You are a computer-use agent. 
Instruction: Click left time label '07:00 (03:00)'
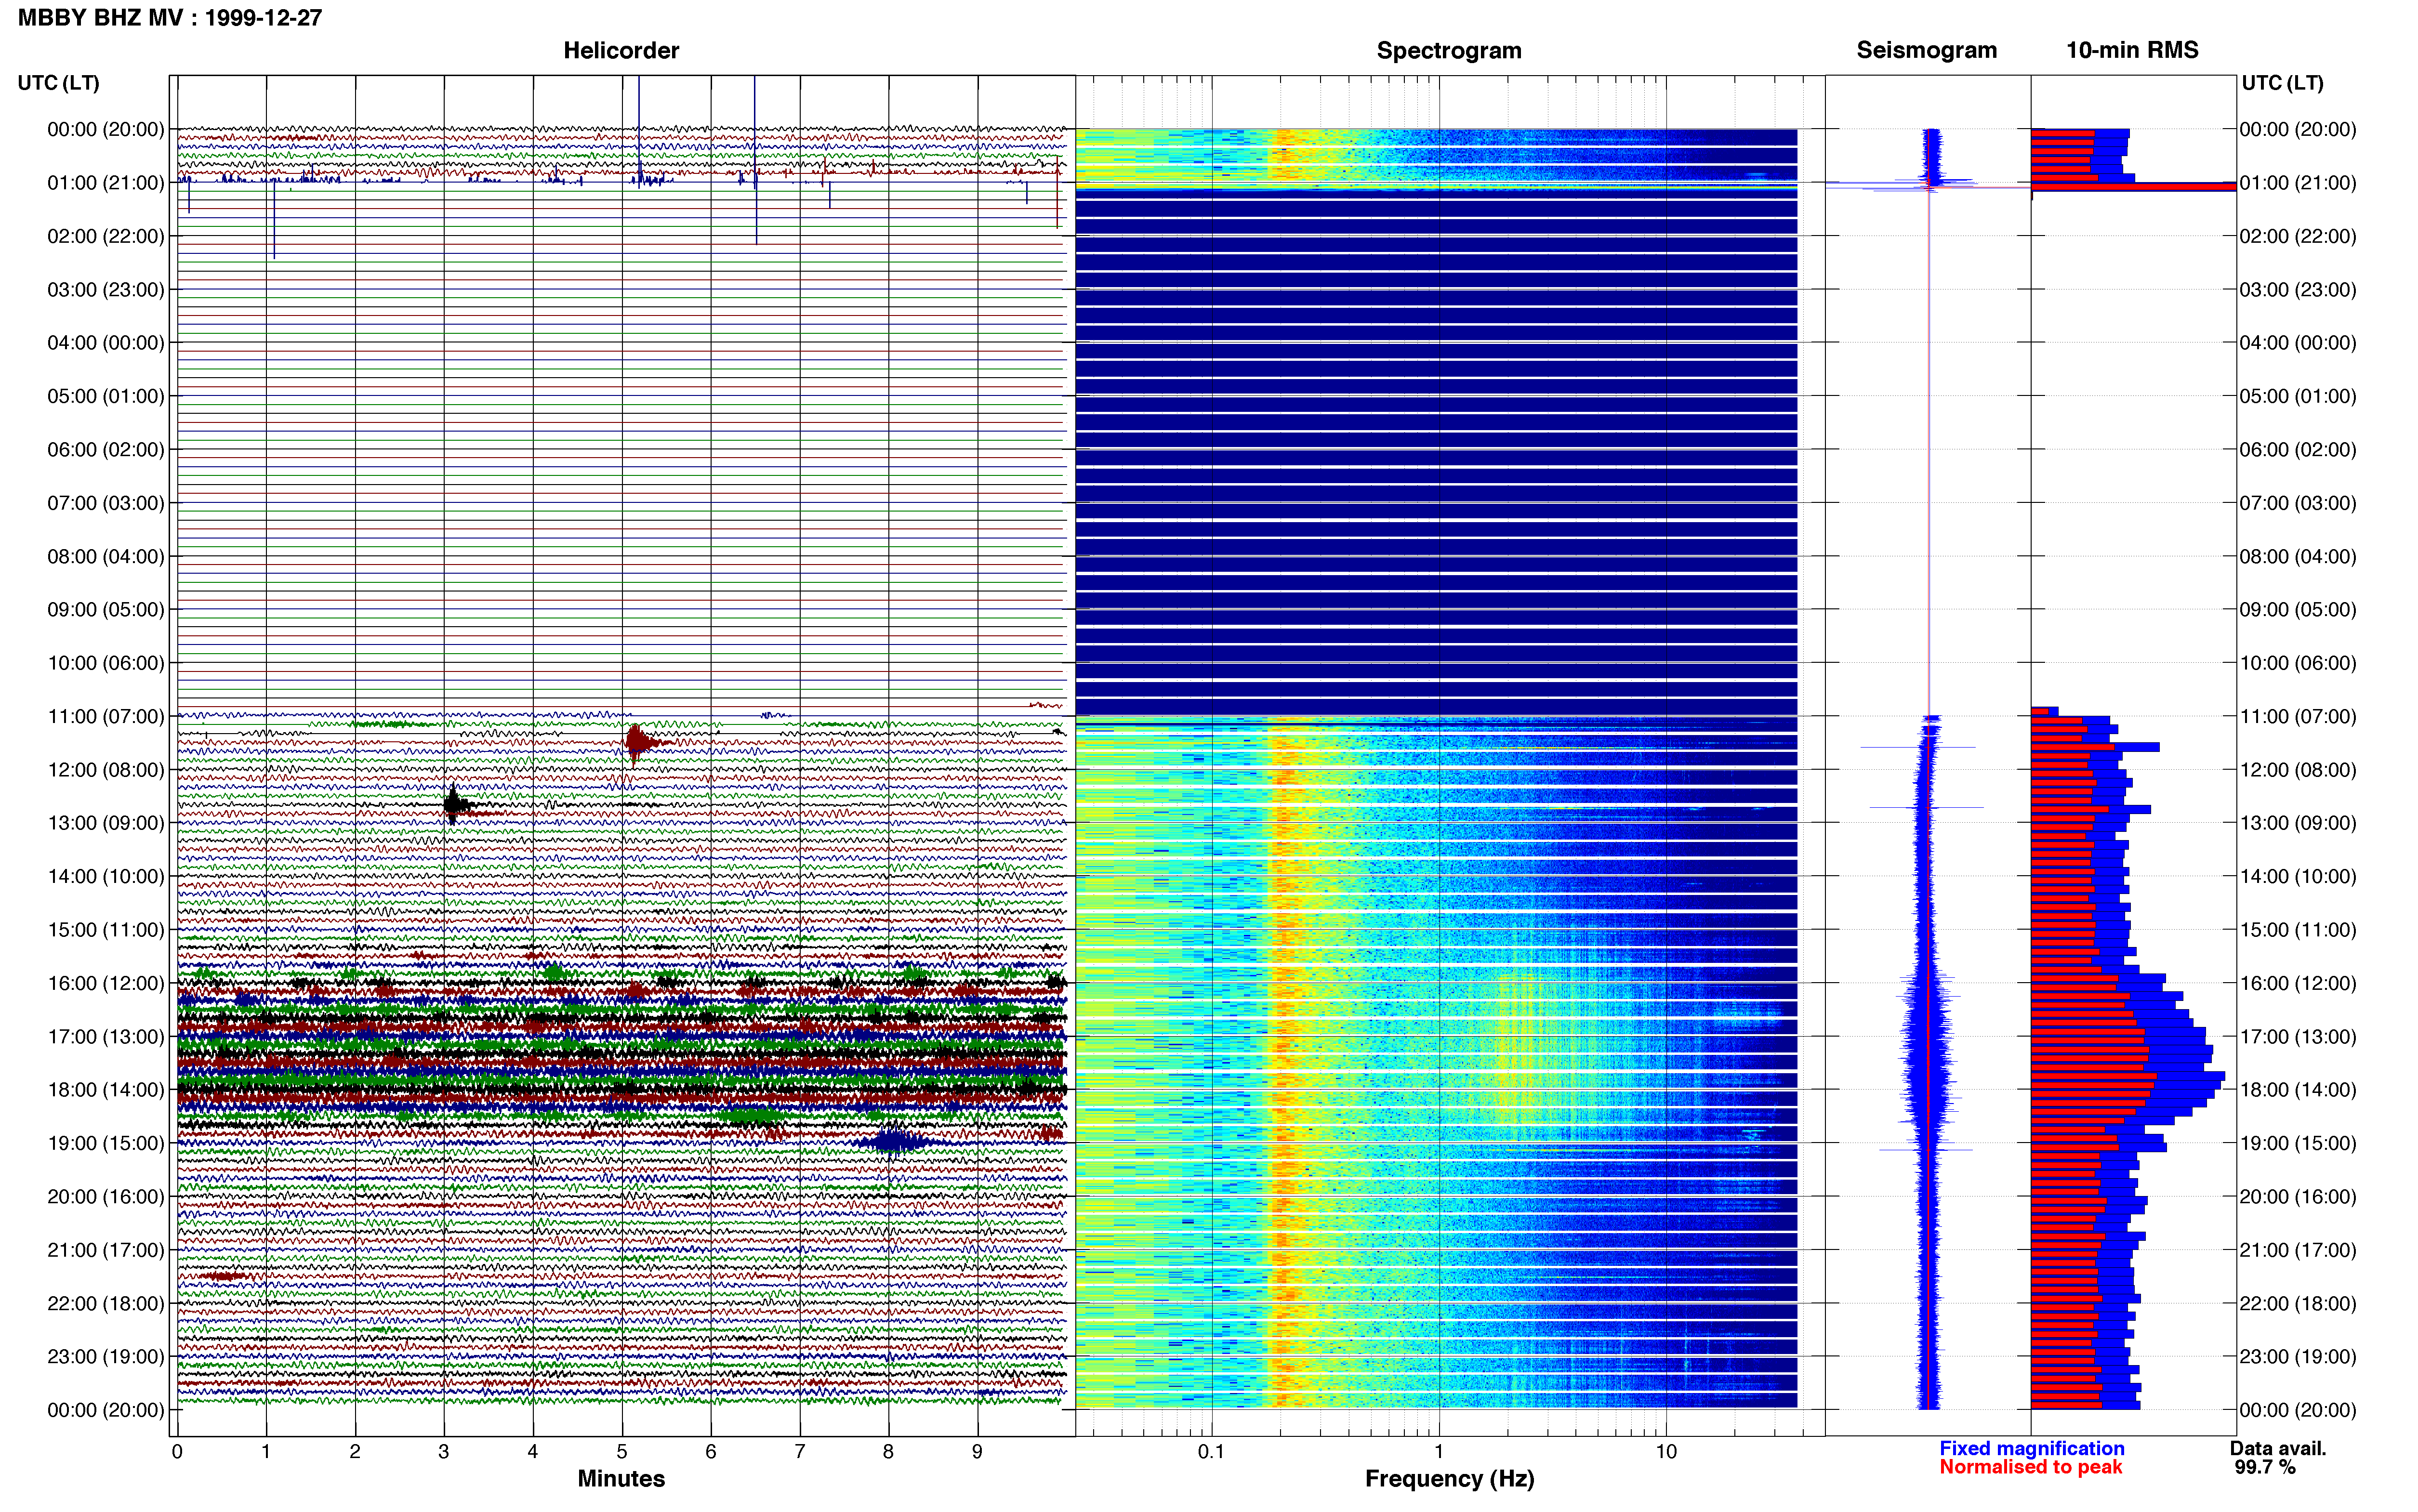point(106,503)
